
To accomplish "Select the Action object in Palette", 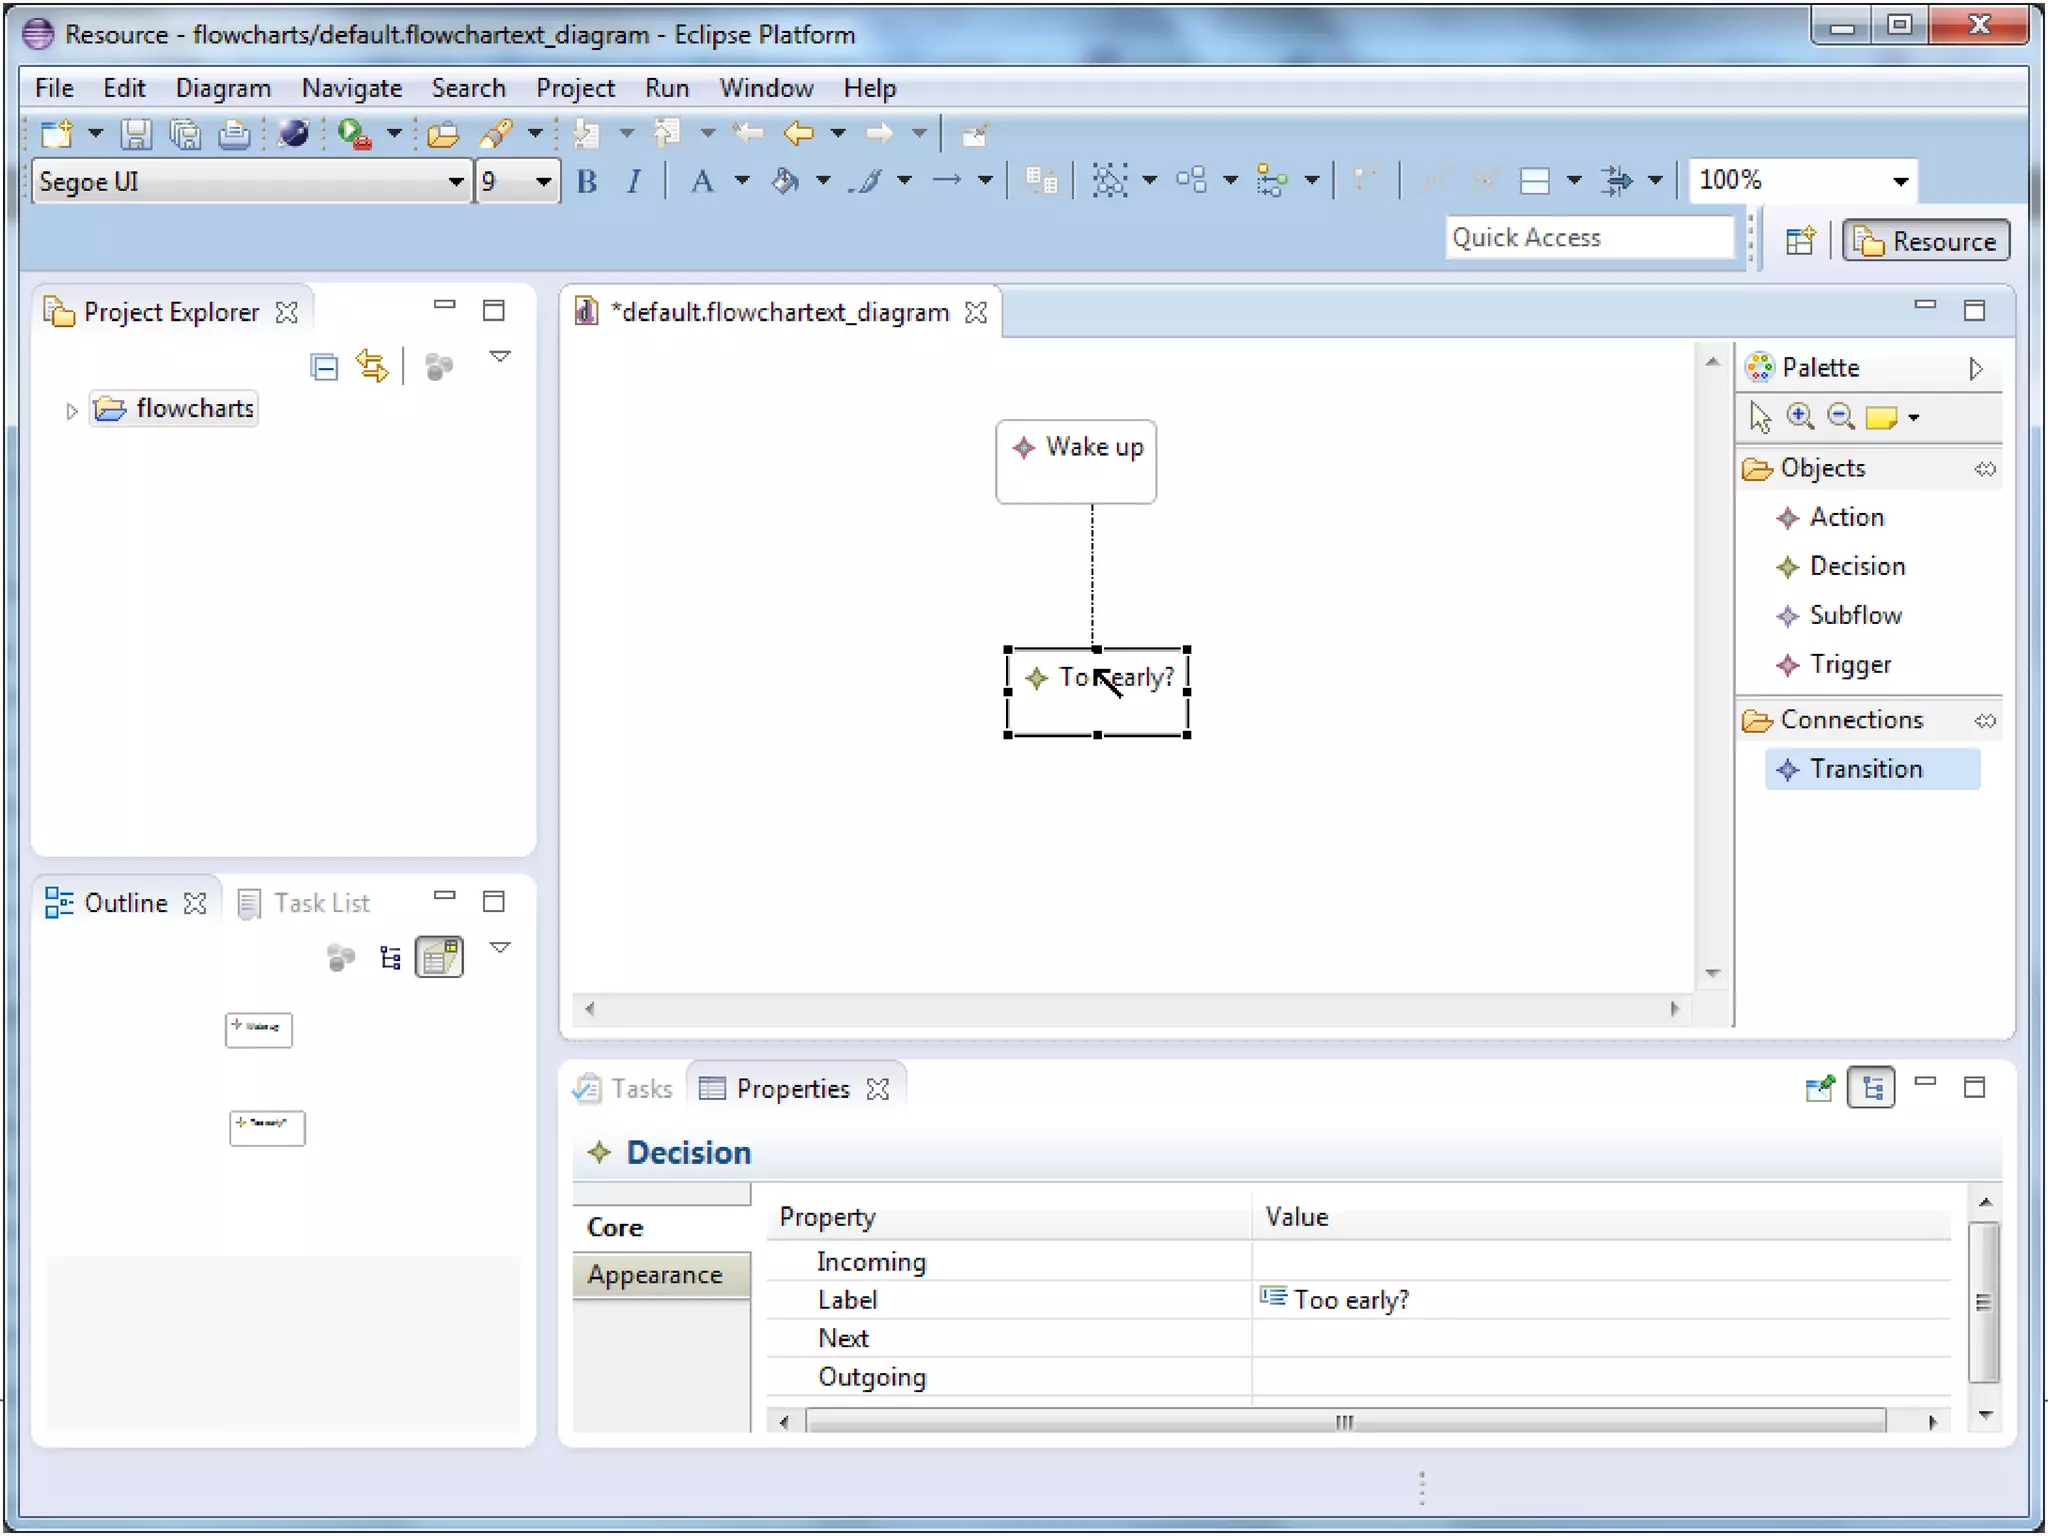I will 1845,517.
